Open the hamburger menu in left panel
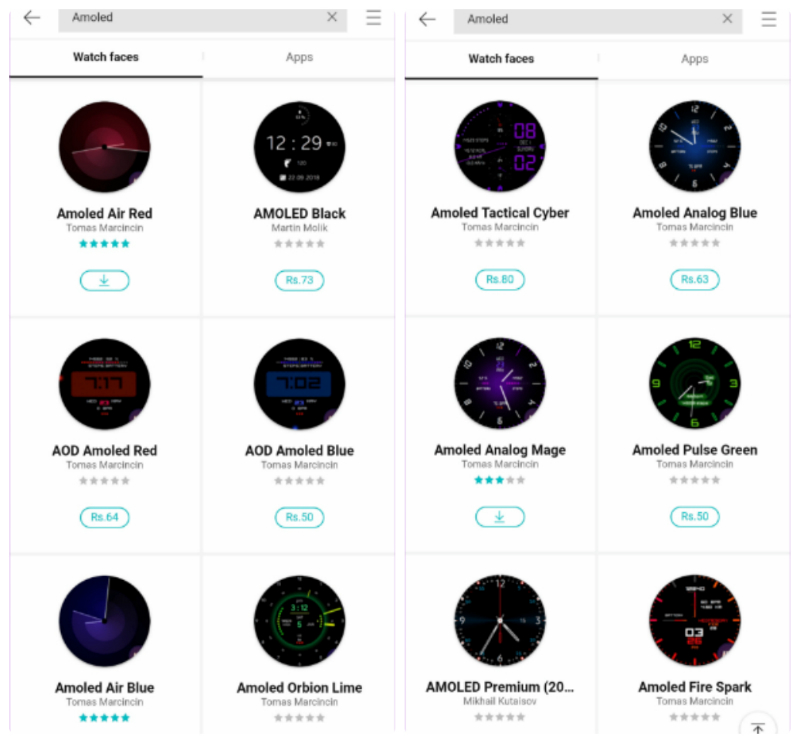The image size is (800, 743). coord(374,17)
